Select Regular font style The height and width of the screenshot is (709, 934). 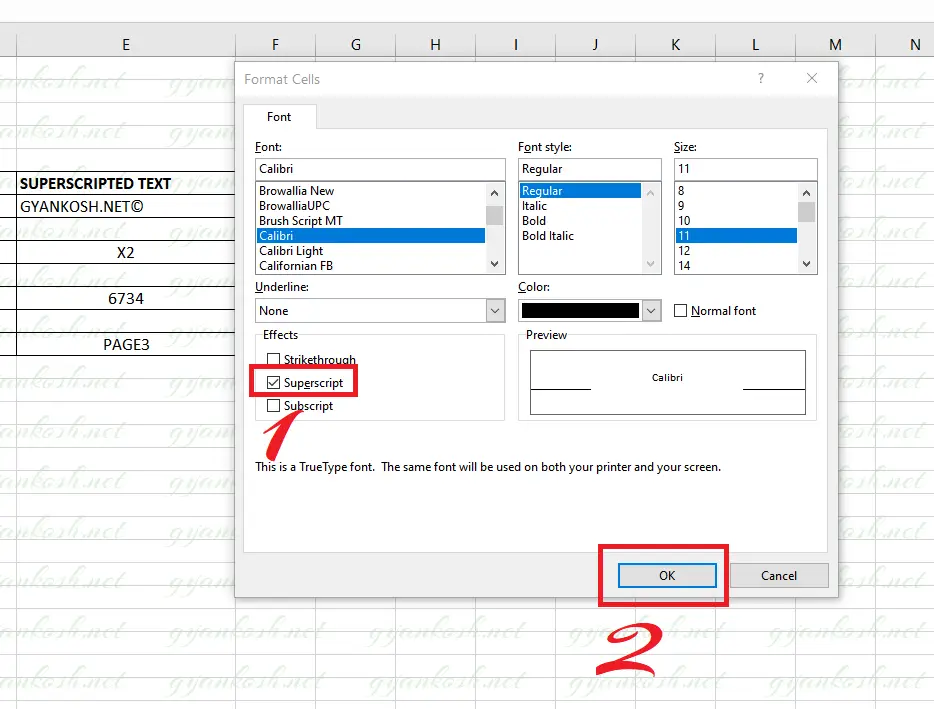580,191
